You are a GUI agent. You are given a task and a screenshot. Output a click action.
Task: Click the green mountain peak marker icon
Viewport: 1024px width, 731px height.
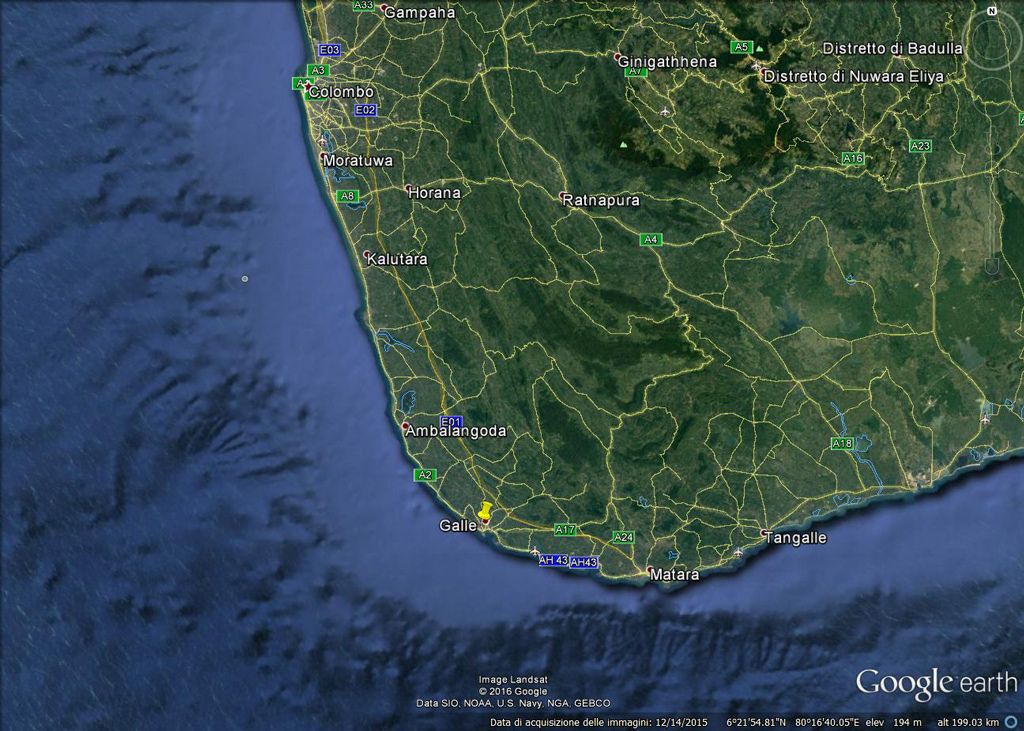(623, 144)
